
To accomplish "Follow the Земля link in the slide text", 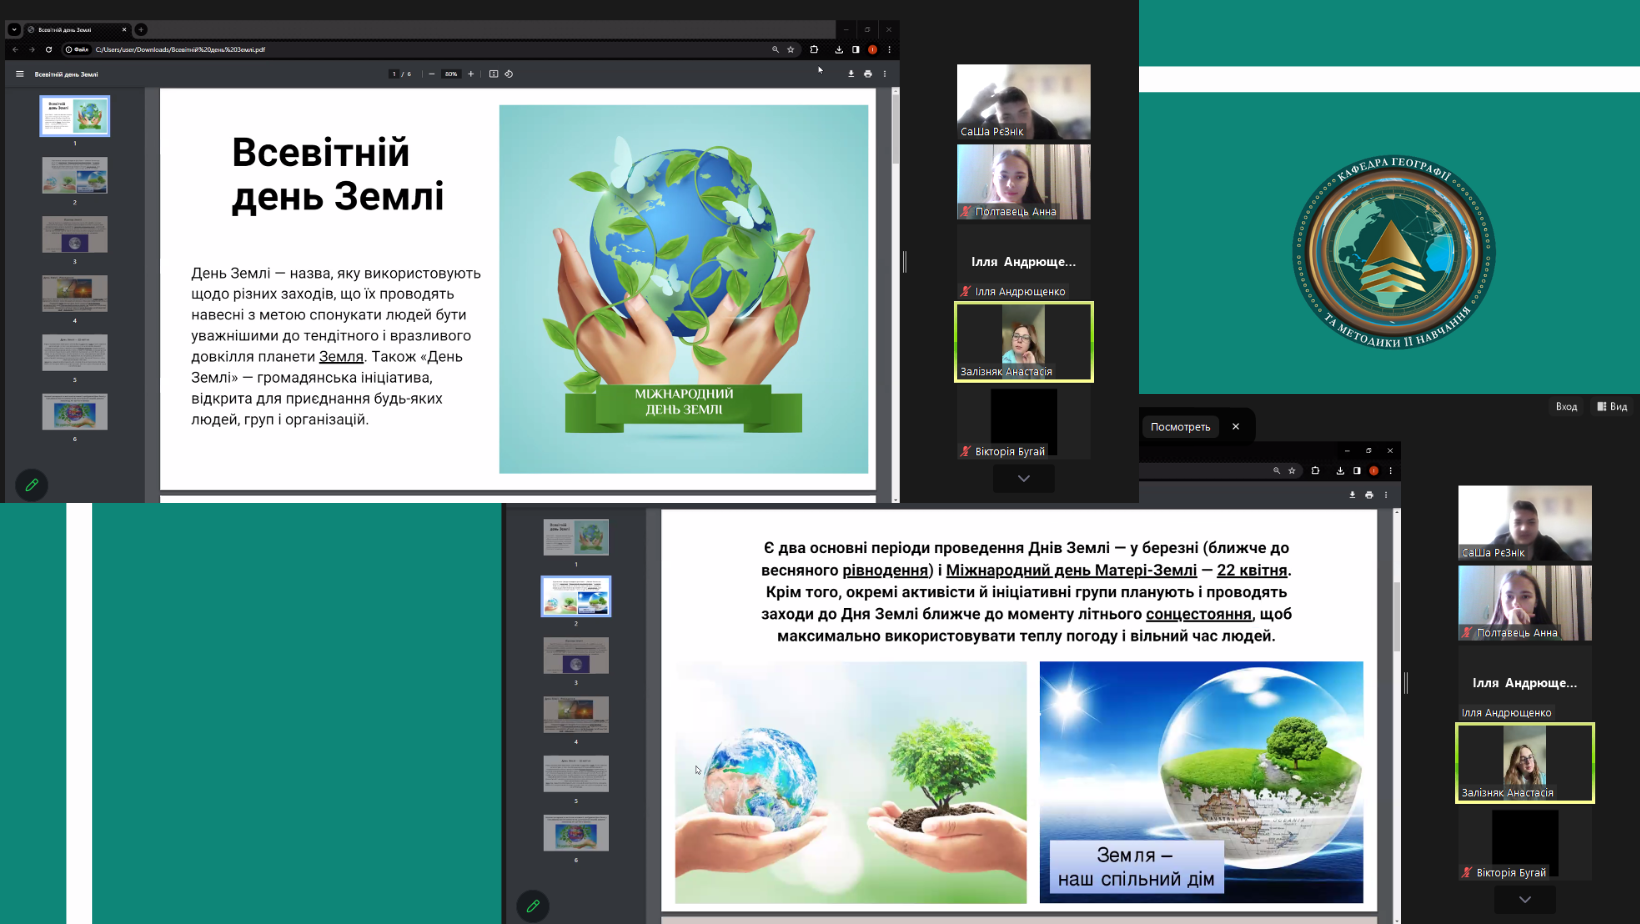I will point(341,356).
